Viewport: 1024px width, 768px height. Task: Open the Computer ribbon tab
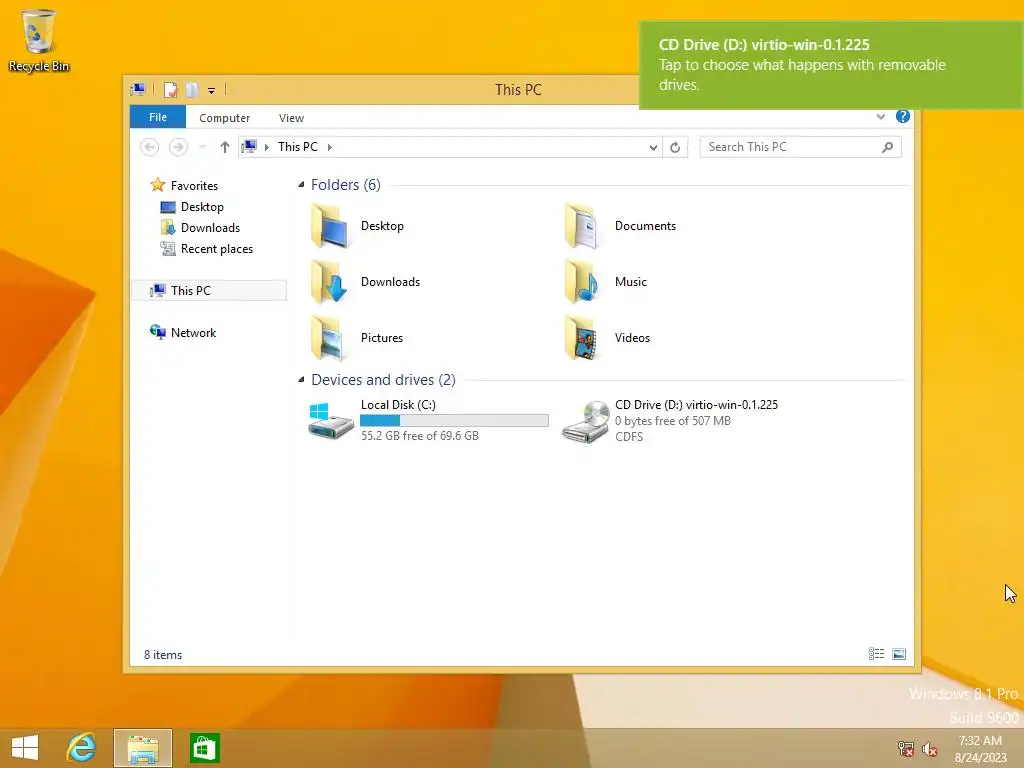225,118
